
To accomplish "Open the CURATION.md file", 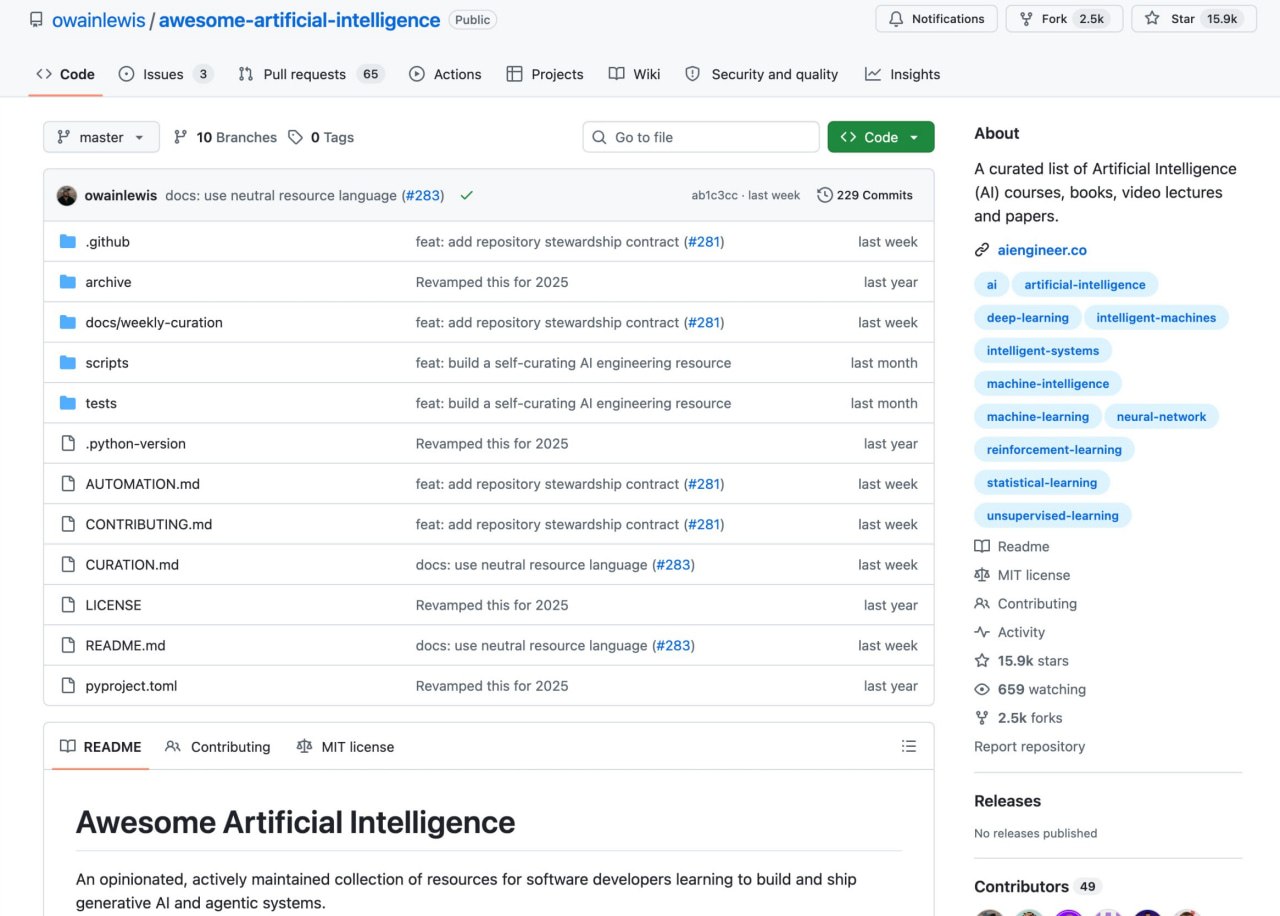I will [x=132, y=565].
